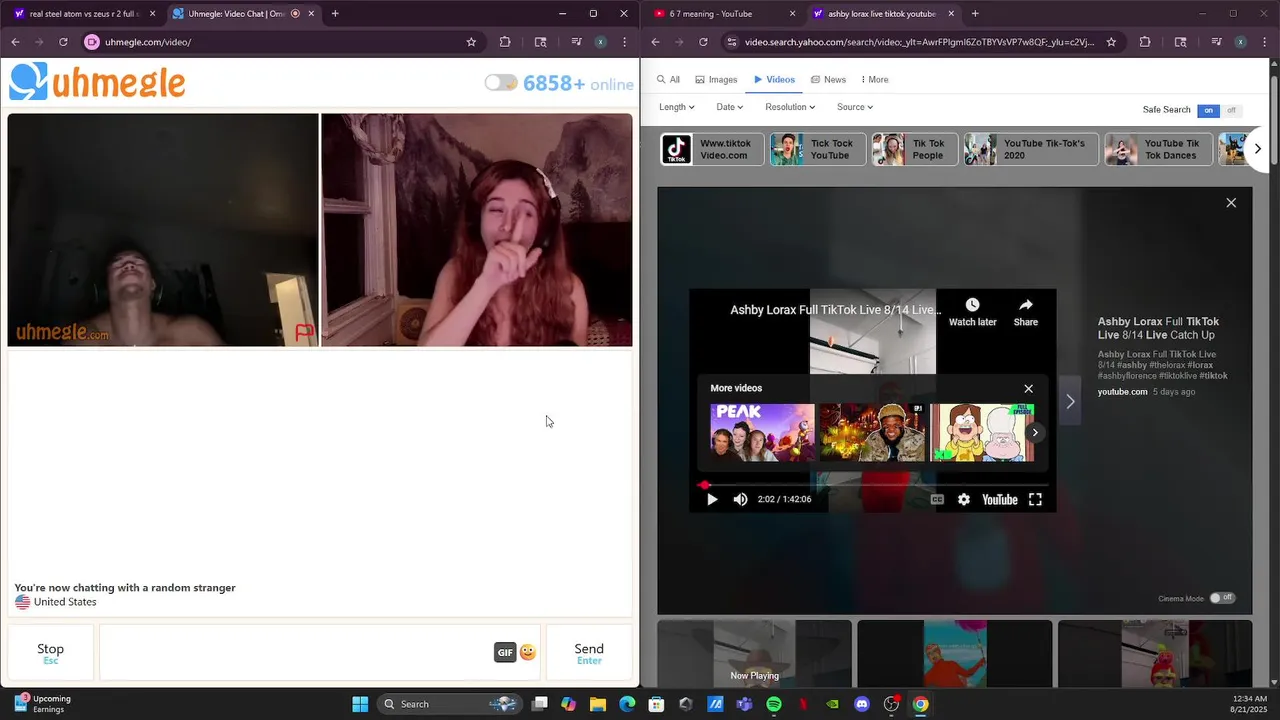The height and width of the screenshot is (720, 1280).
Task: Expand the Length filter dropdown
Action: (677, 107)
